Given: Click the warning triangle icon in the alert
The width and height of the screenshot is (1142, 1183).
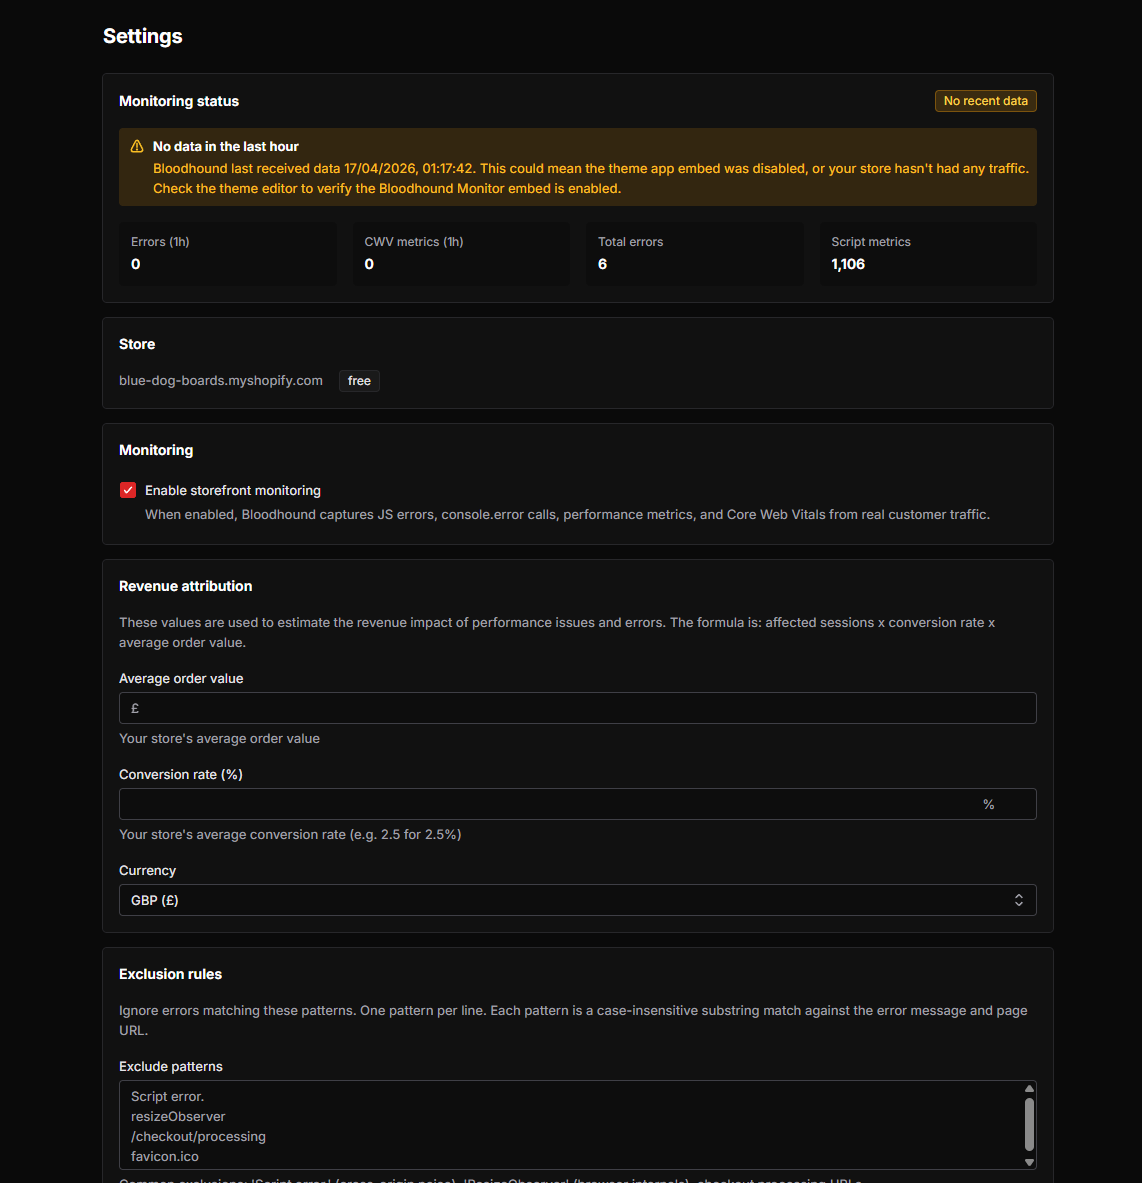Looking at the screenshot, I should (x=136, y=145).
